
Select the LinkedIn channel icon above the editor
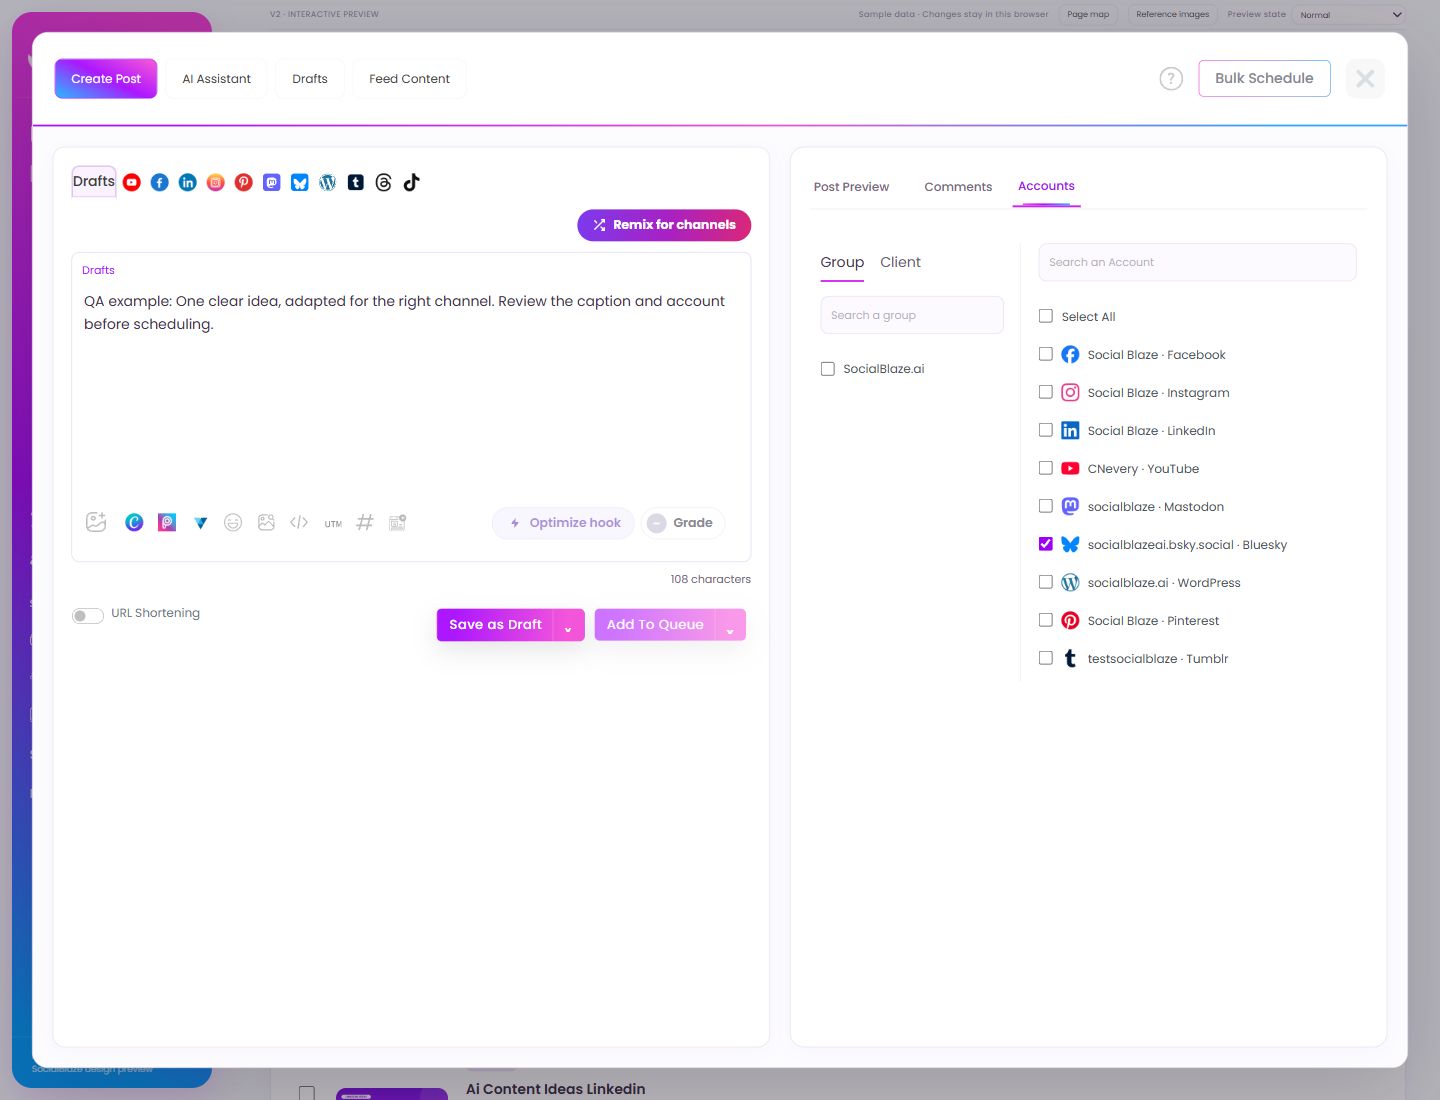pyautogui.click(x=188, y=182)
